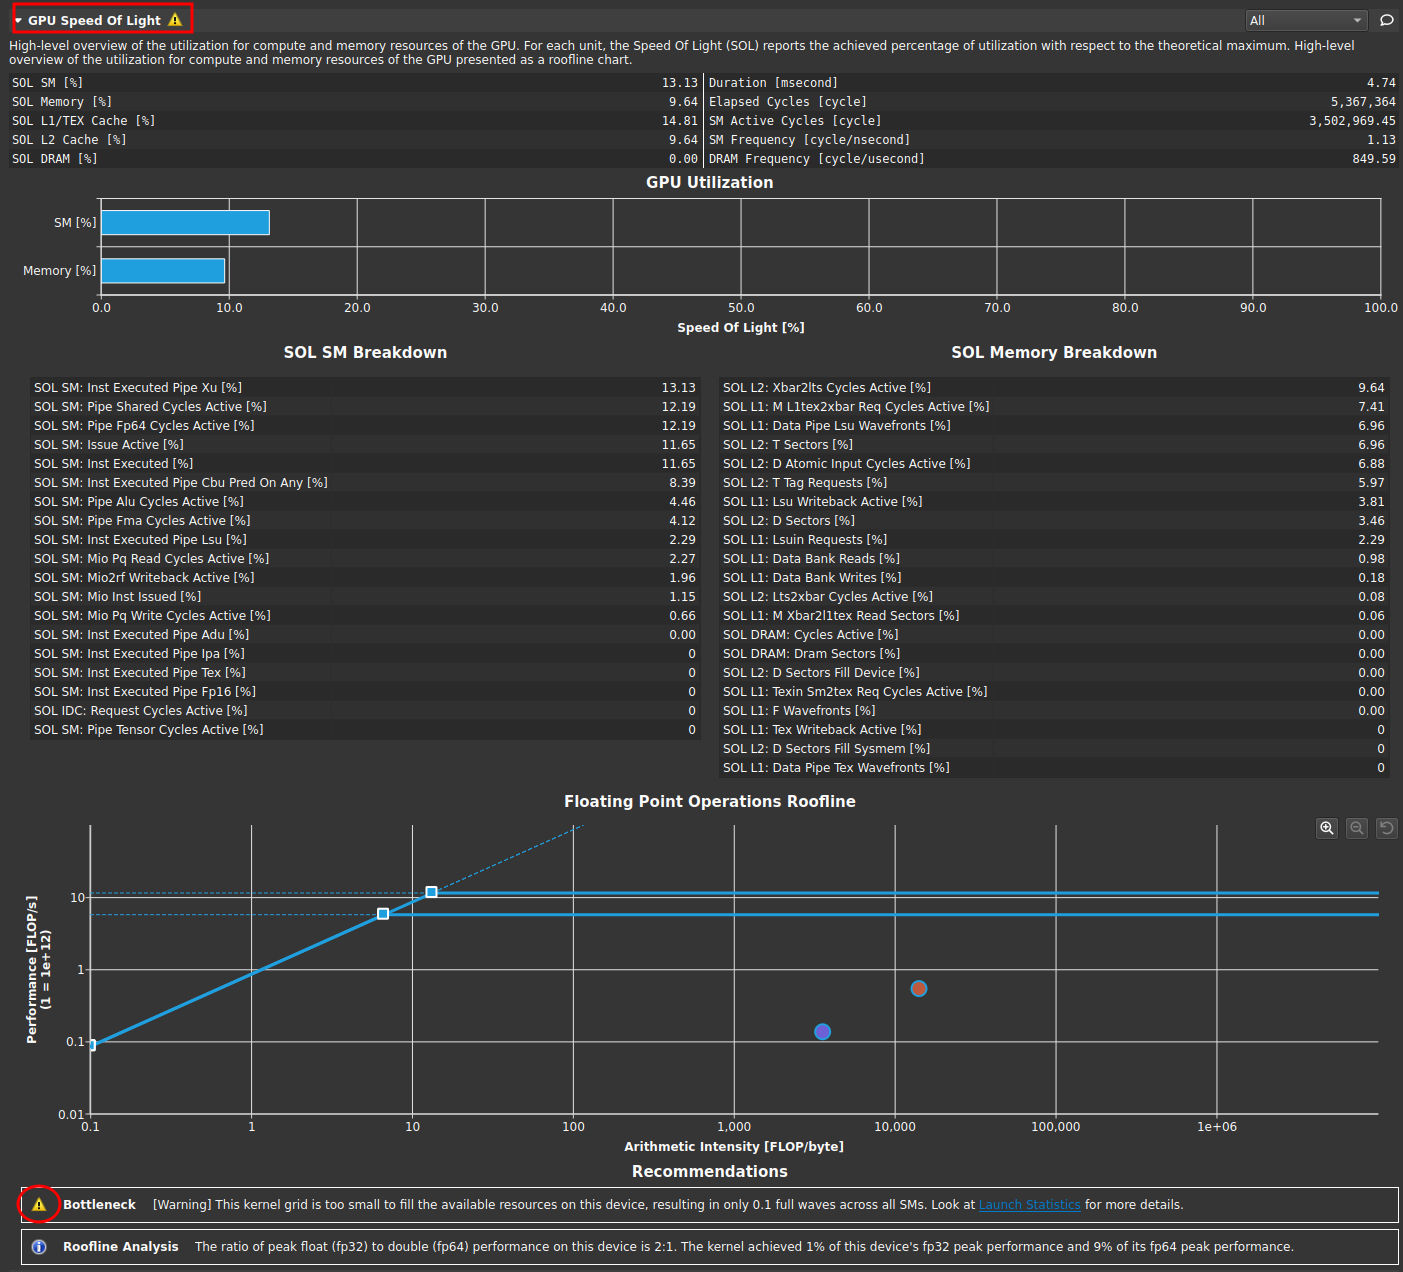Viewport: 1403px width, 1272px height.
Task: Click the upper roofline ridge point marker
Action: 431,892
